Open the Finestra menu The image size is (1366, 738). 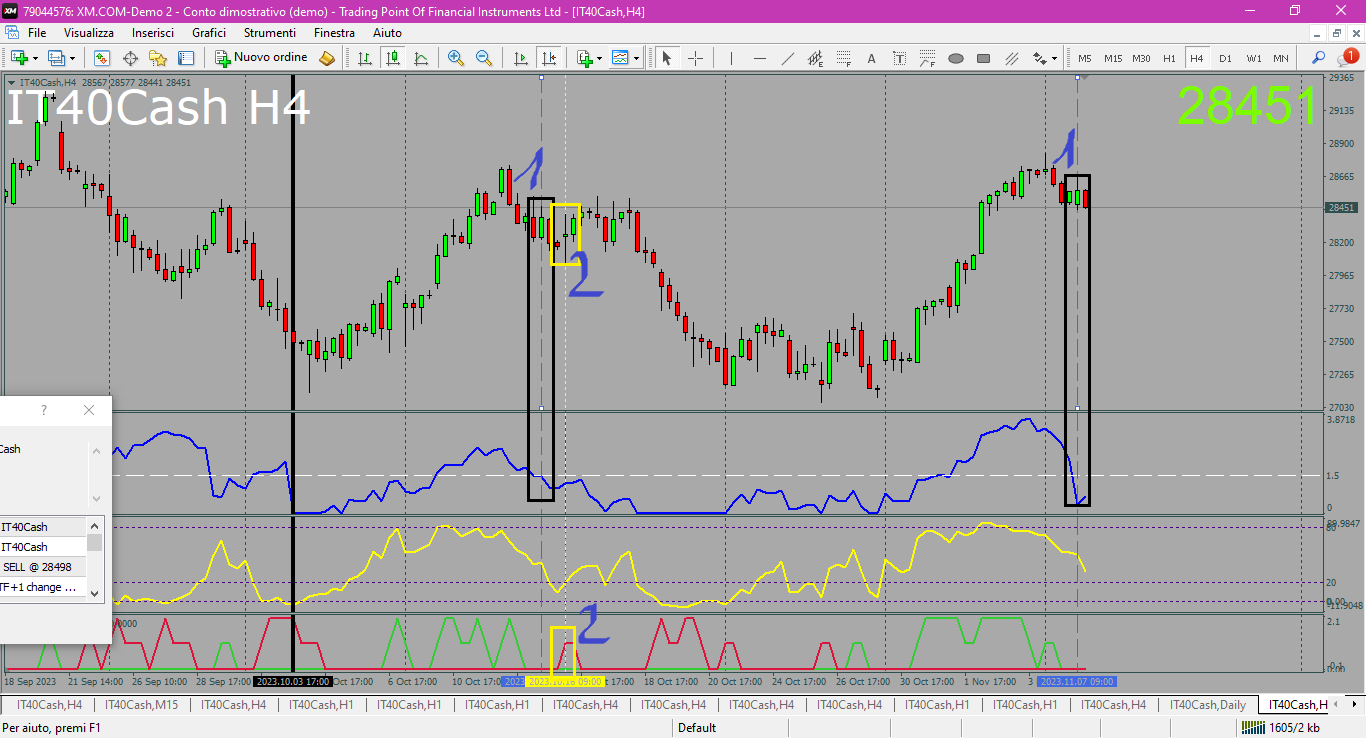(334, 33)
